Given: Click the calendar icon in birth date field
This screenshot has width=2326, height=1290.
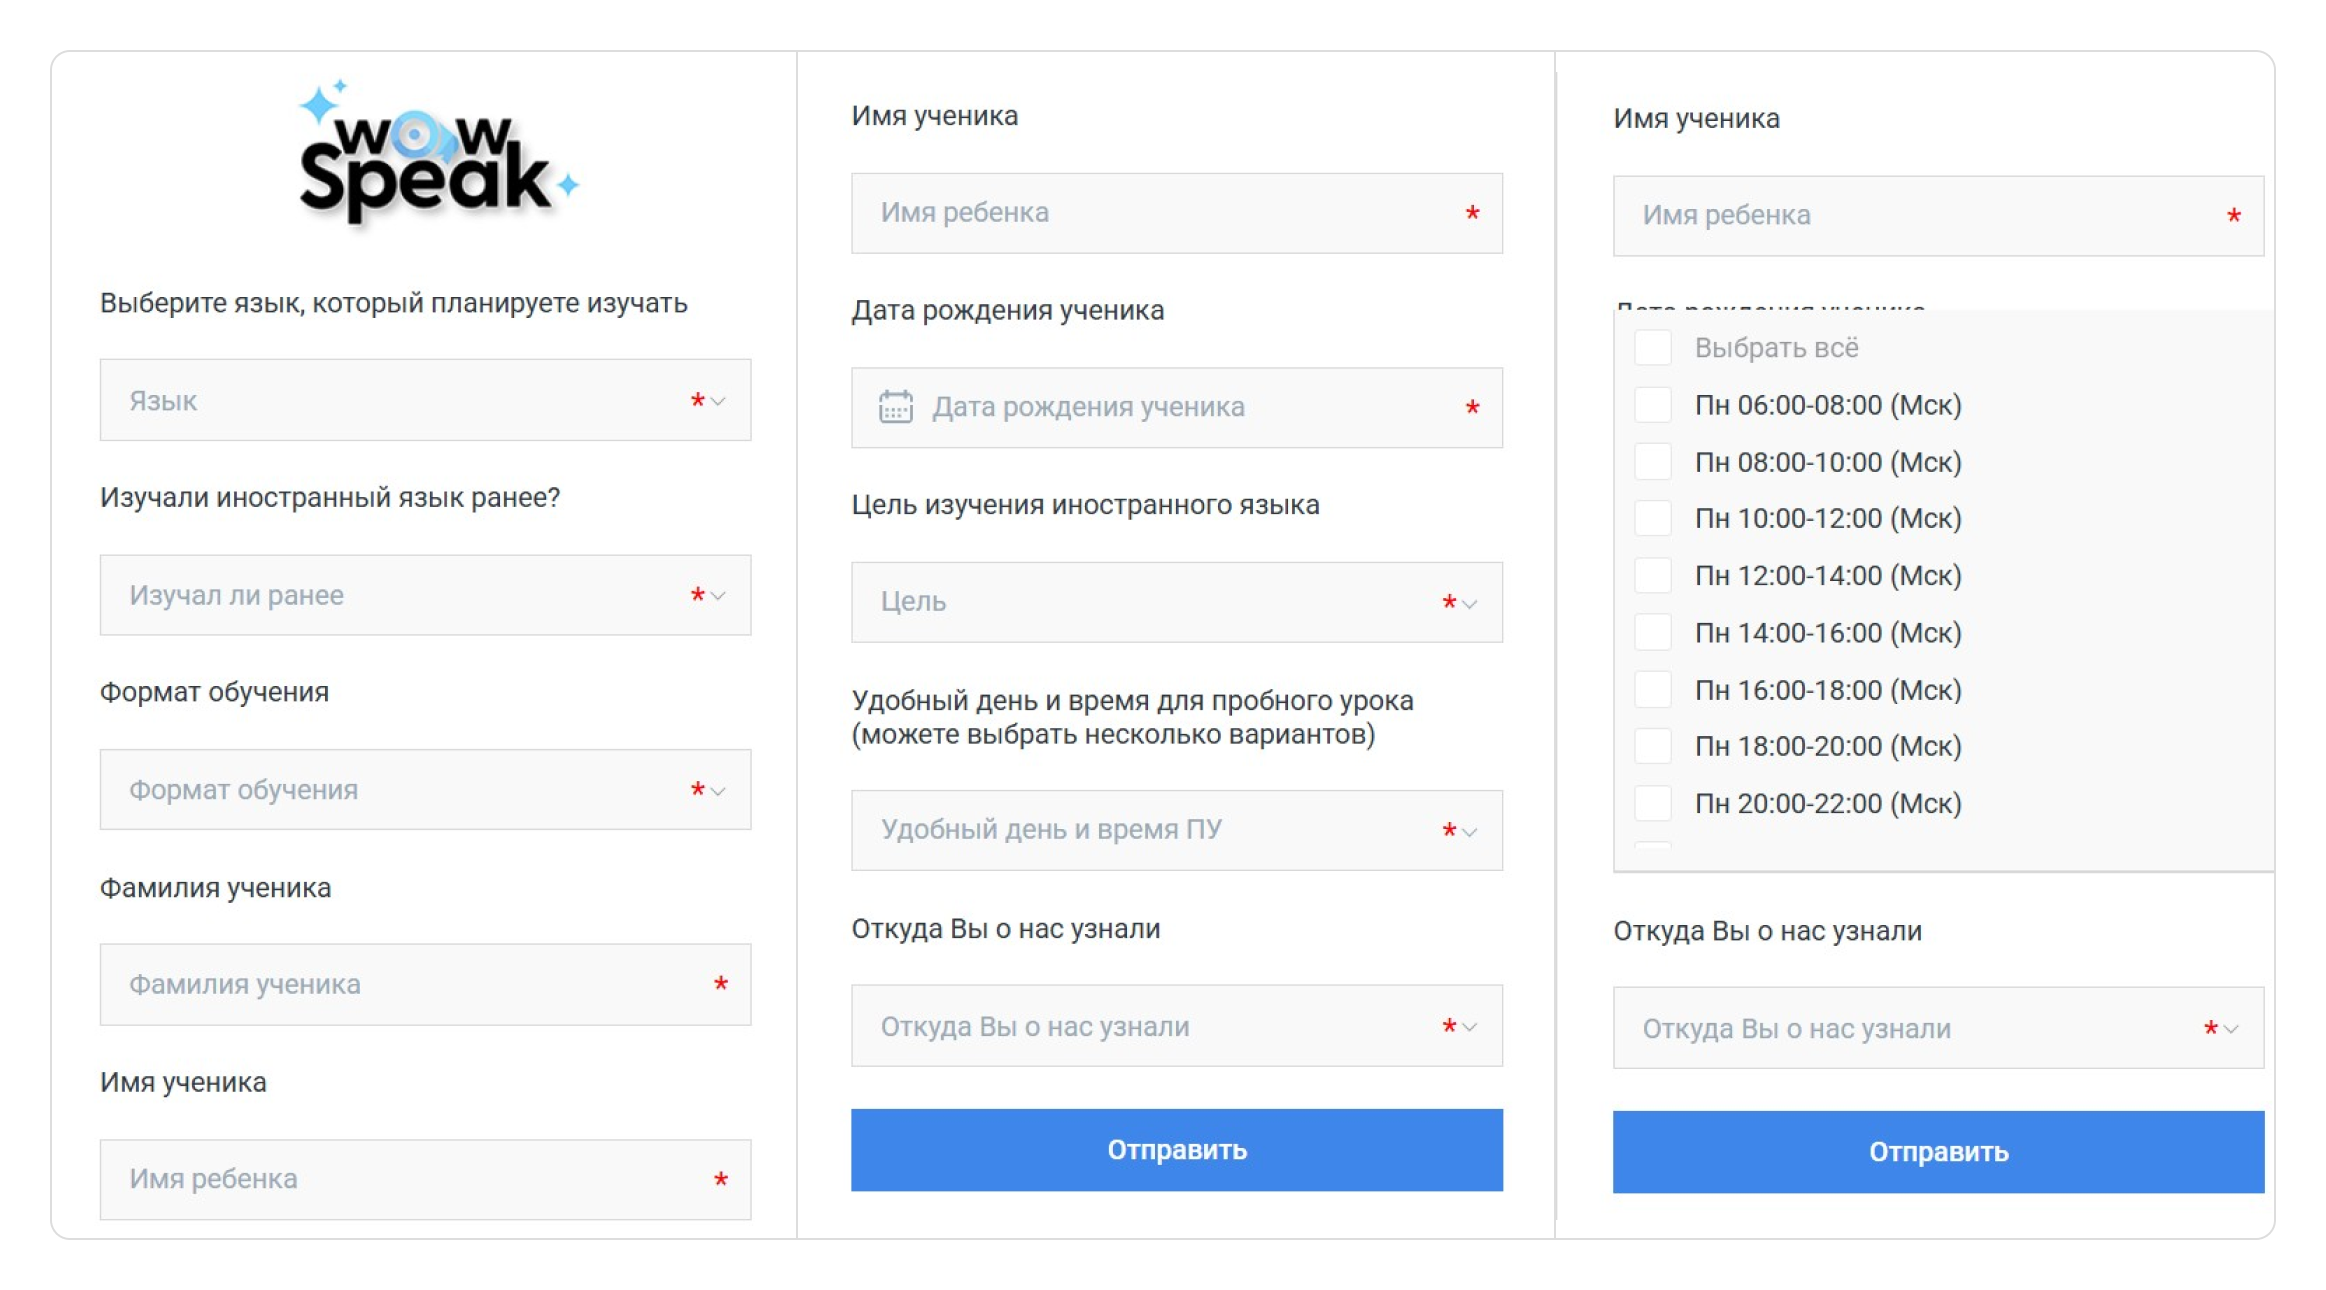Looking at the screenshot, I should click(x=895, y=407).
